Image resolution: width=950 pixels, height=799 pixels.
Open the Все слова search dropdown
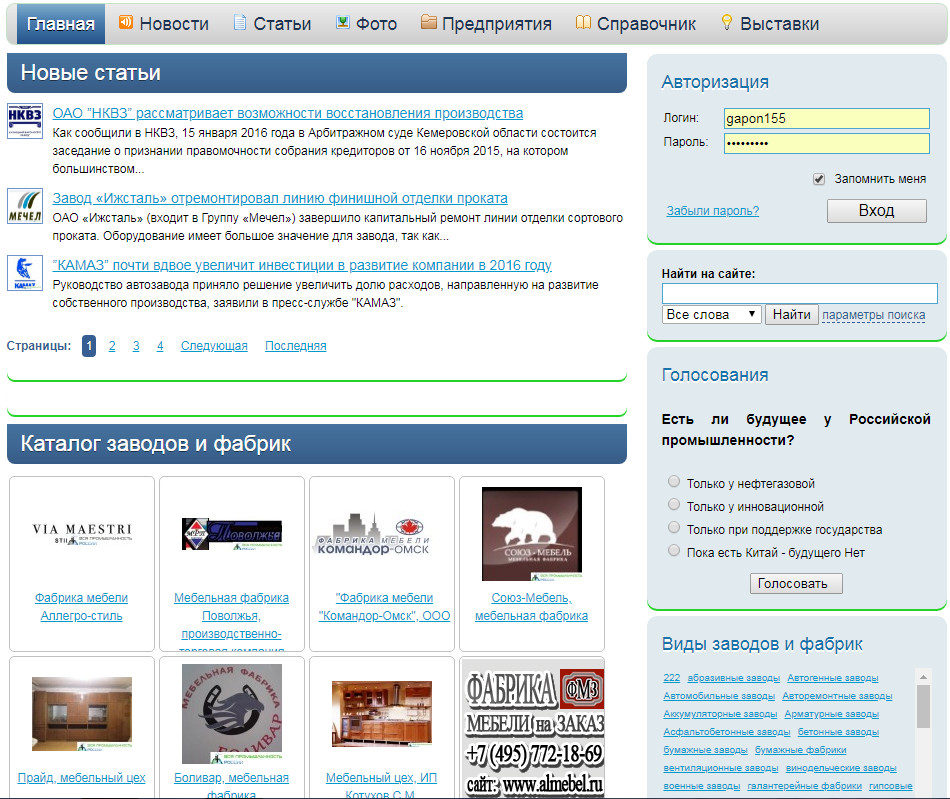tap(711, 314)
